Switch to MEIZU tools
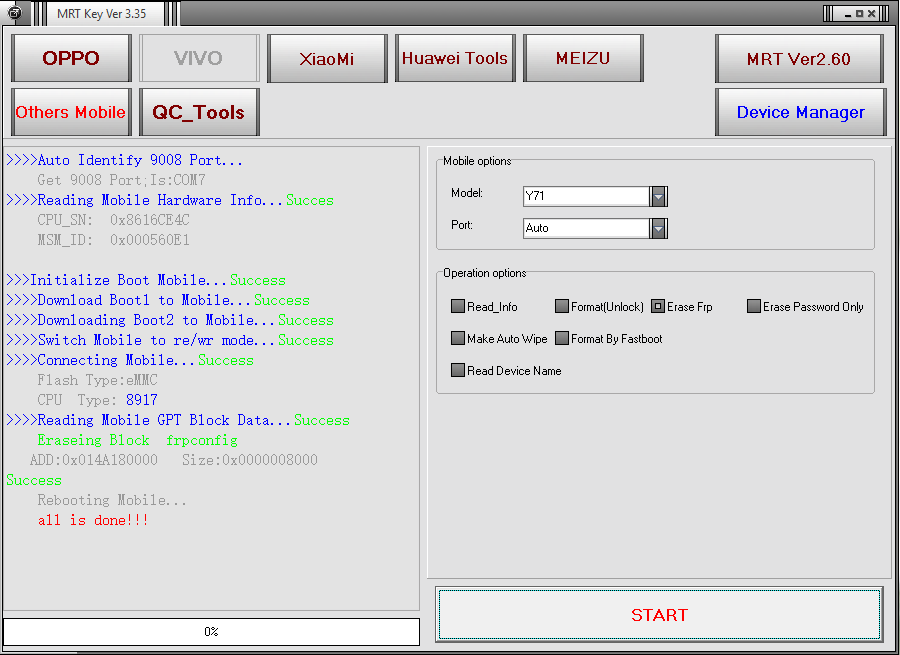This screenshot has width=900, height=655. pos(583,58)
